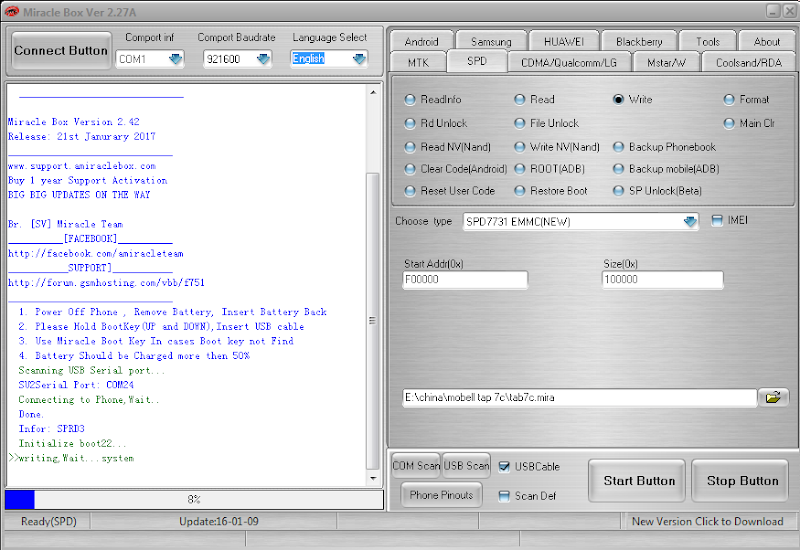Open the Mstar/W tab
This screenshot has height=550, width=800.
[x=666, y=62]
